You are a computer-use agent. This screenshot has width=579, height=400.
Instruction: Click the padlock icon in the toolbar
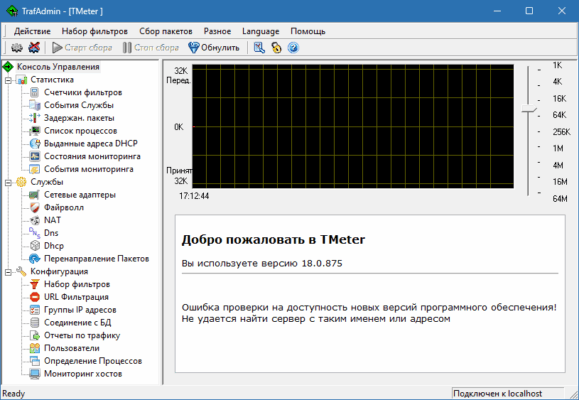coord(276,48)
